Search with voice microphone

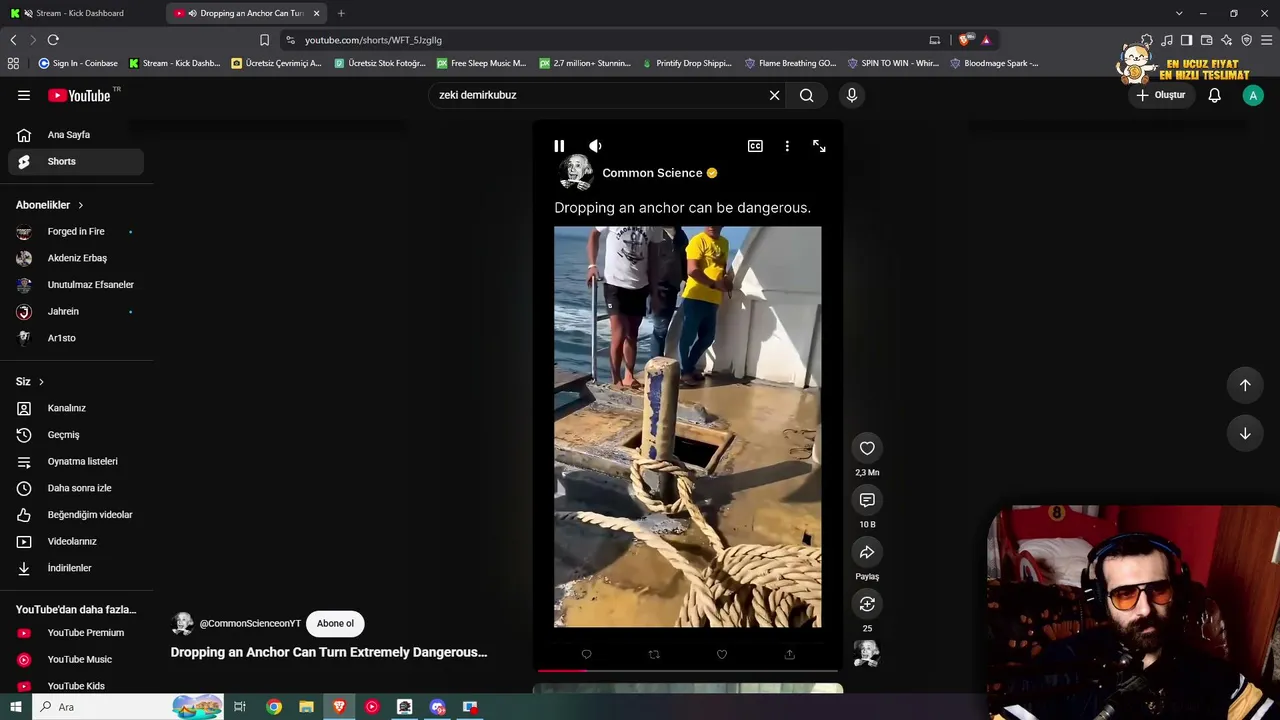click(x=851, y=95)
